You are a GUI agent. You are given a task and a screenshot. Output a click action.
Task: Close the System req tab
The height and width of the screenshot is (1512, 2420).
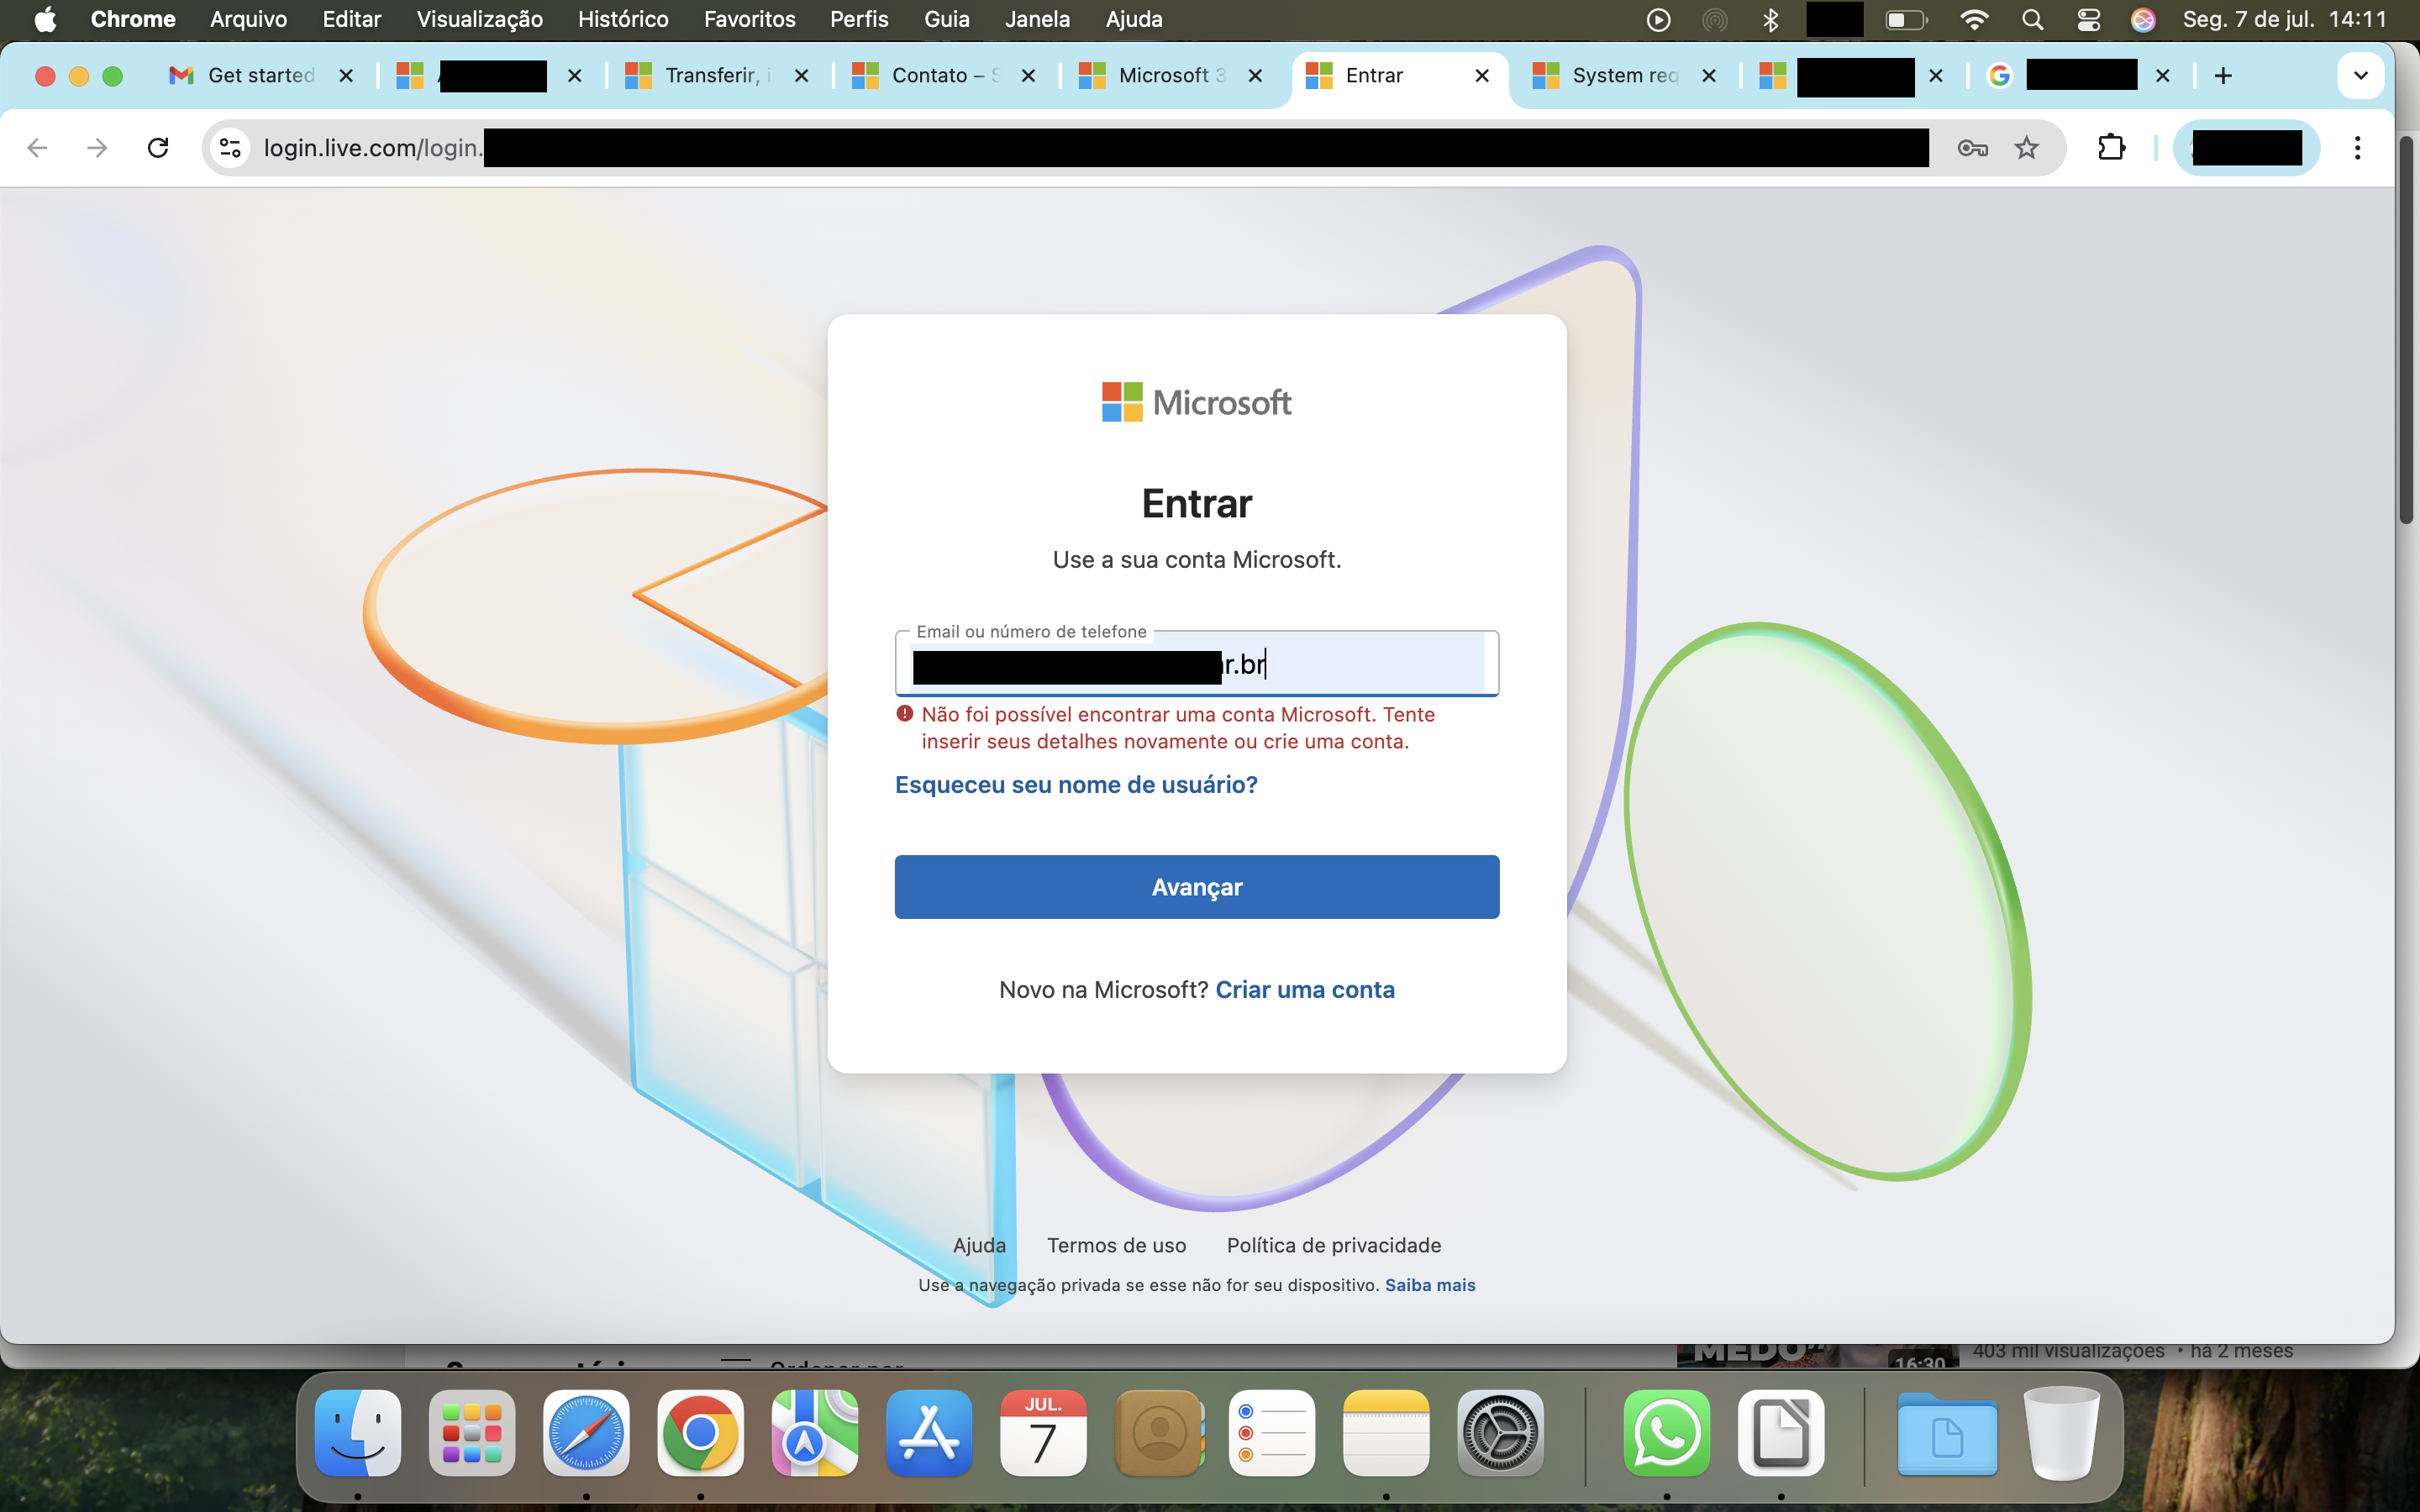[x=1709, y=76]
